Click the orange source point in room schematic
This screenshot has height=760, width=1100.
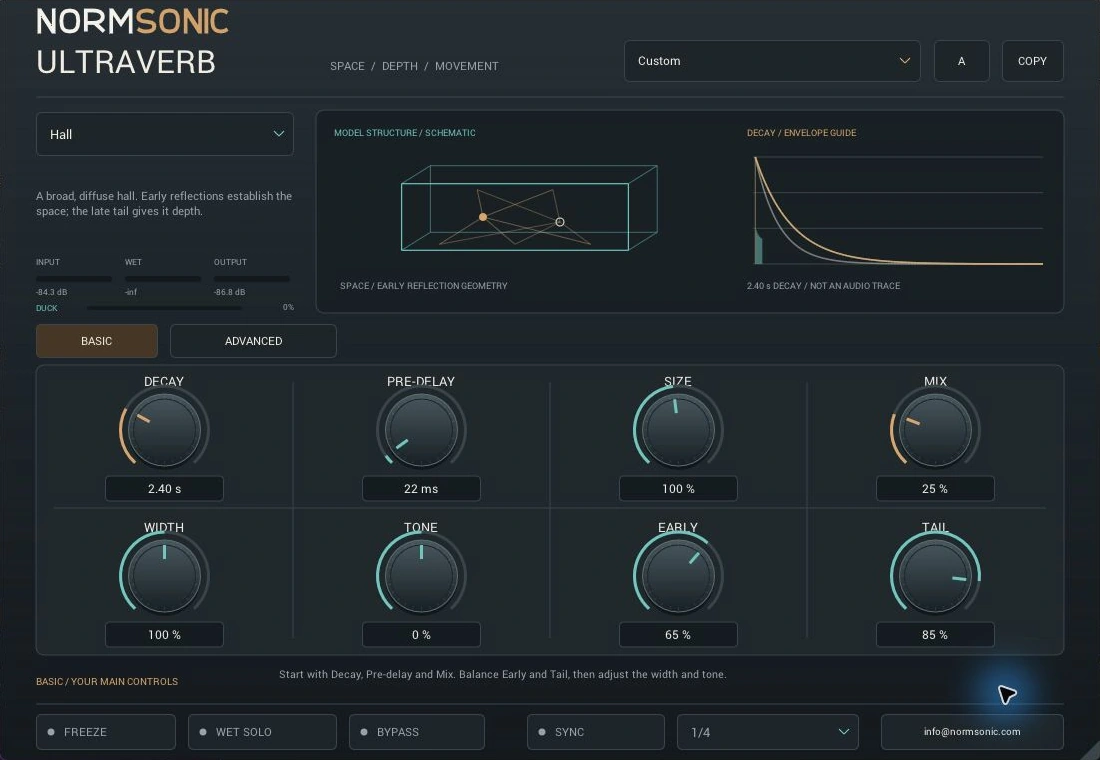coord(483,217)
